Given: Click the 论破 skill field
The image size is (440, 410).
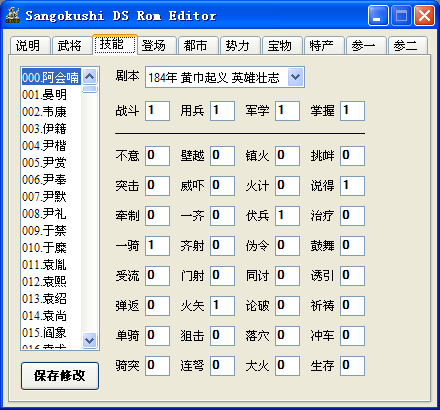Looking at the screenshot, I should (287, 306).
